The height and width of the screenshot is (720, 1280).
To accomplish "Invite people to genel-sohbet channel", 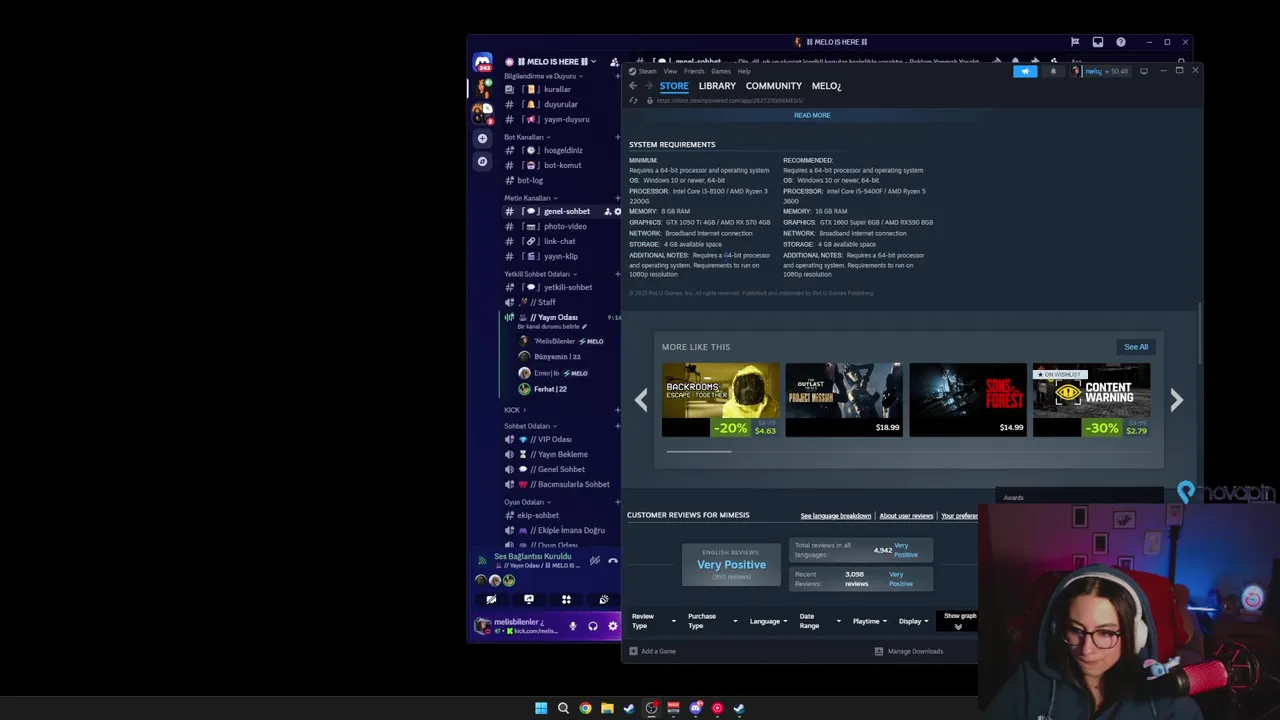I will (x=607, y=211).
